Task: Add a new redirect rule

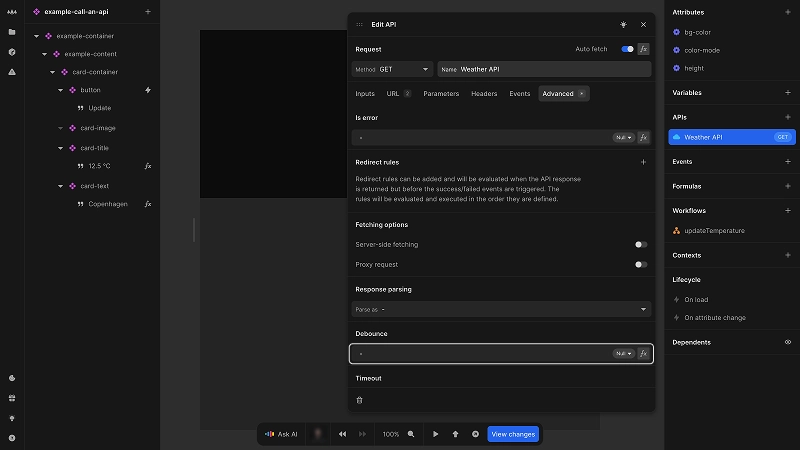Action: coord(643,162)
